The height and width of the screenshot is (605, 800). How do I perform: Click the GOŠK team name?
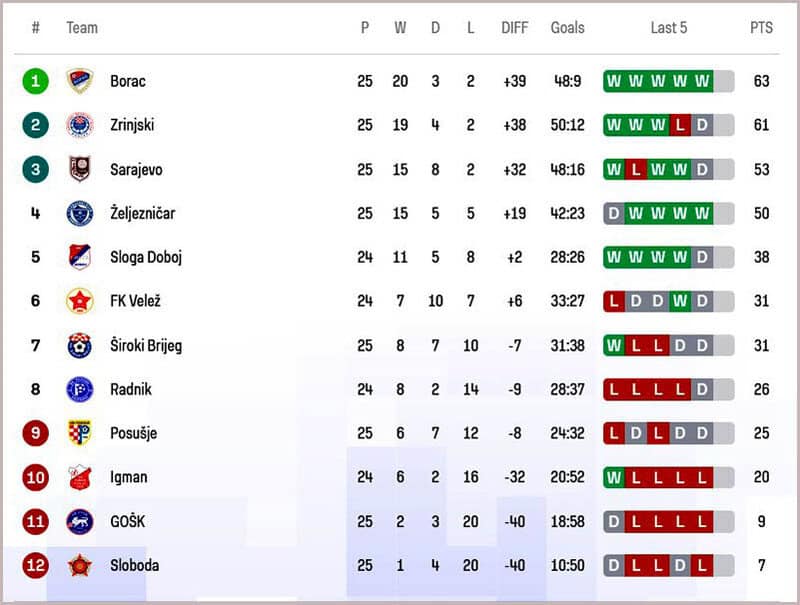[129, 521]
